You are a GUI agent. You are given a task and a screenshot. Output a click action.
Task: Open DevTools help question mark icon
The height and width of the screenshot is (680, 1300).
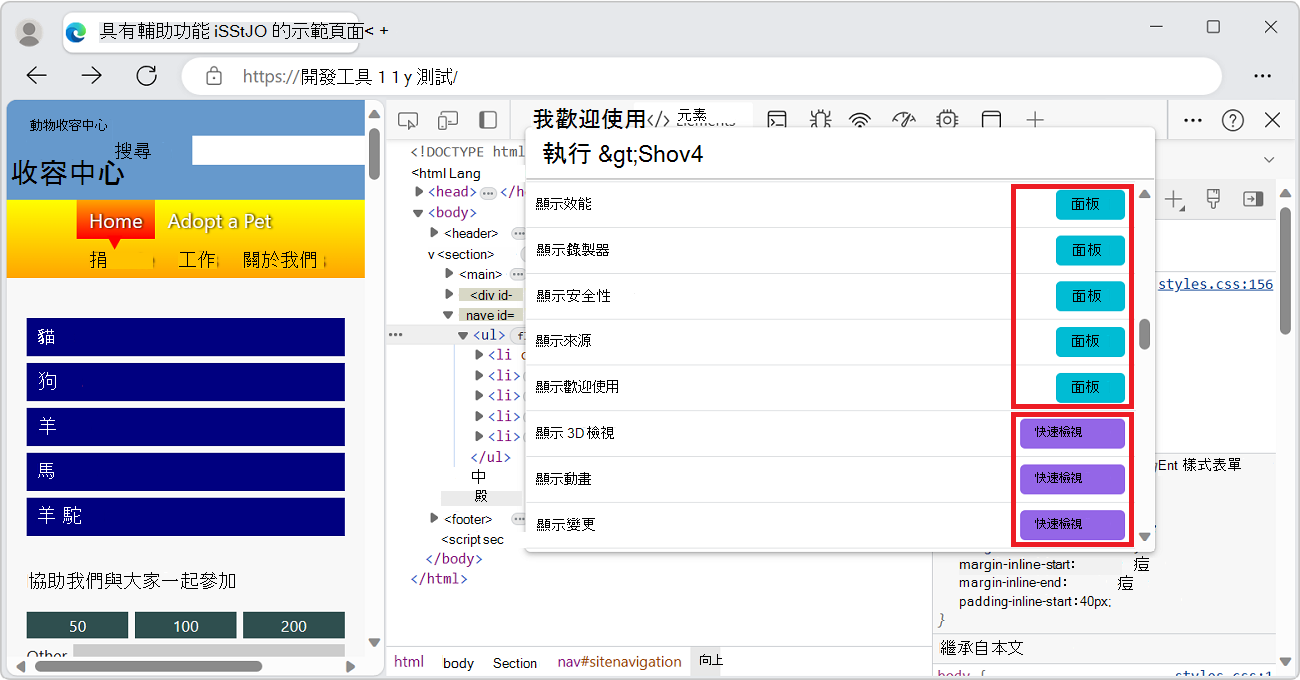(1233, 120)
